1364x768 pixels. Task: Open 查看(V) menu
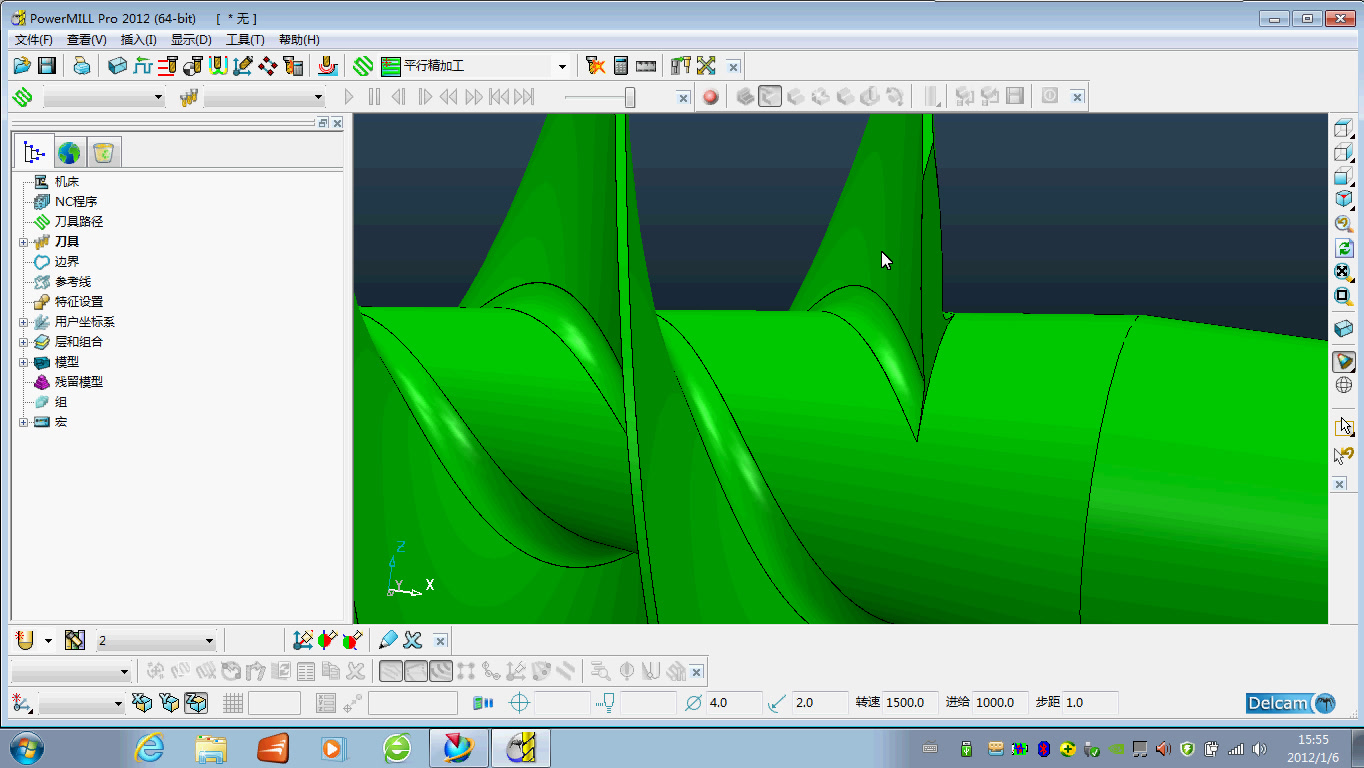87,40
